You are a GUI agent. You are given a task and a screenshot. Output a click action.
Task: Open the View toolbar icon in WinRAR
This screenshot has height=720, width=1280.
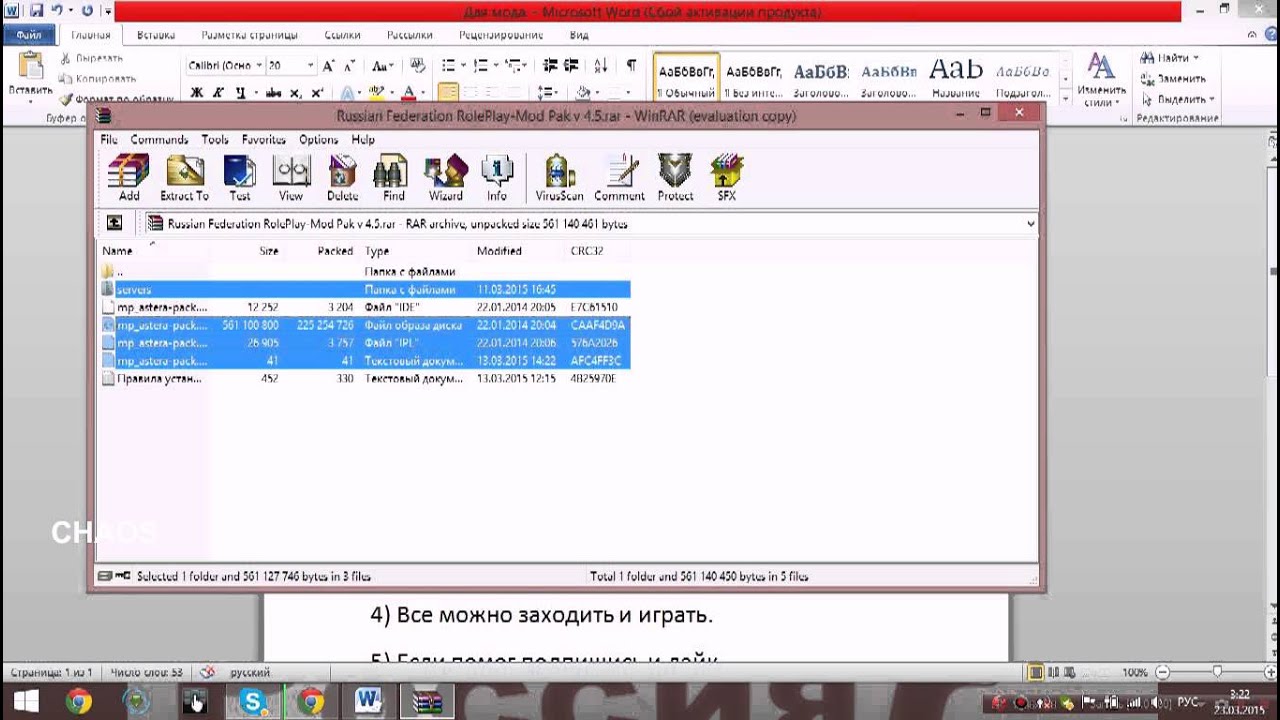tap(291, 178)
